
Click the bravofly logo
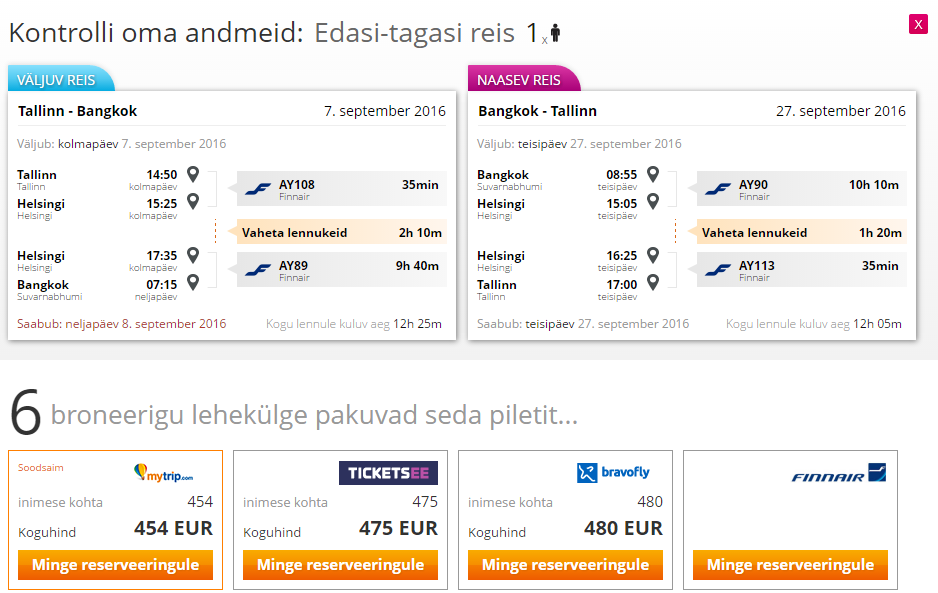pyautogui.click(x=613, y=472)
